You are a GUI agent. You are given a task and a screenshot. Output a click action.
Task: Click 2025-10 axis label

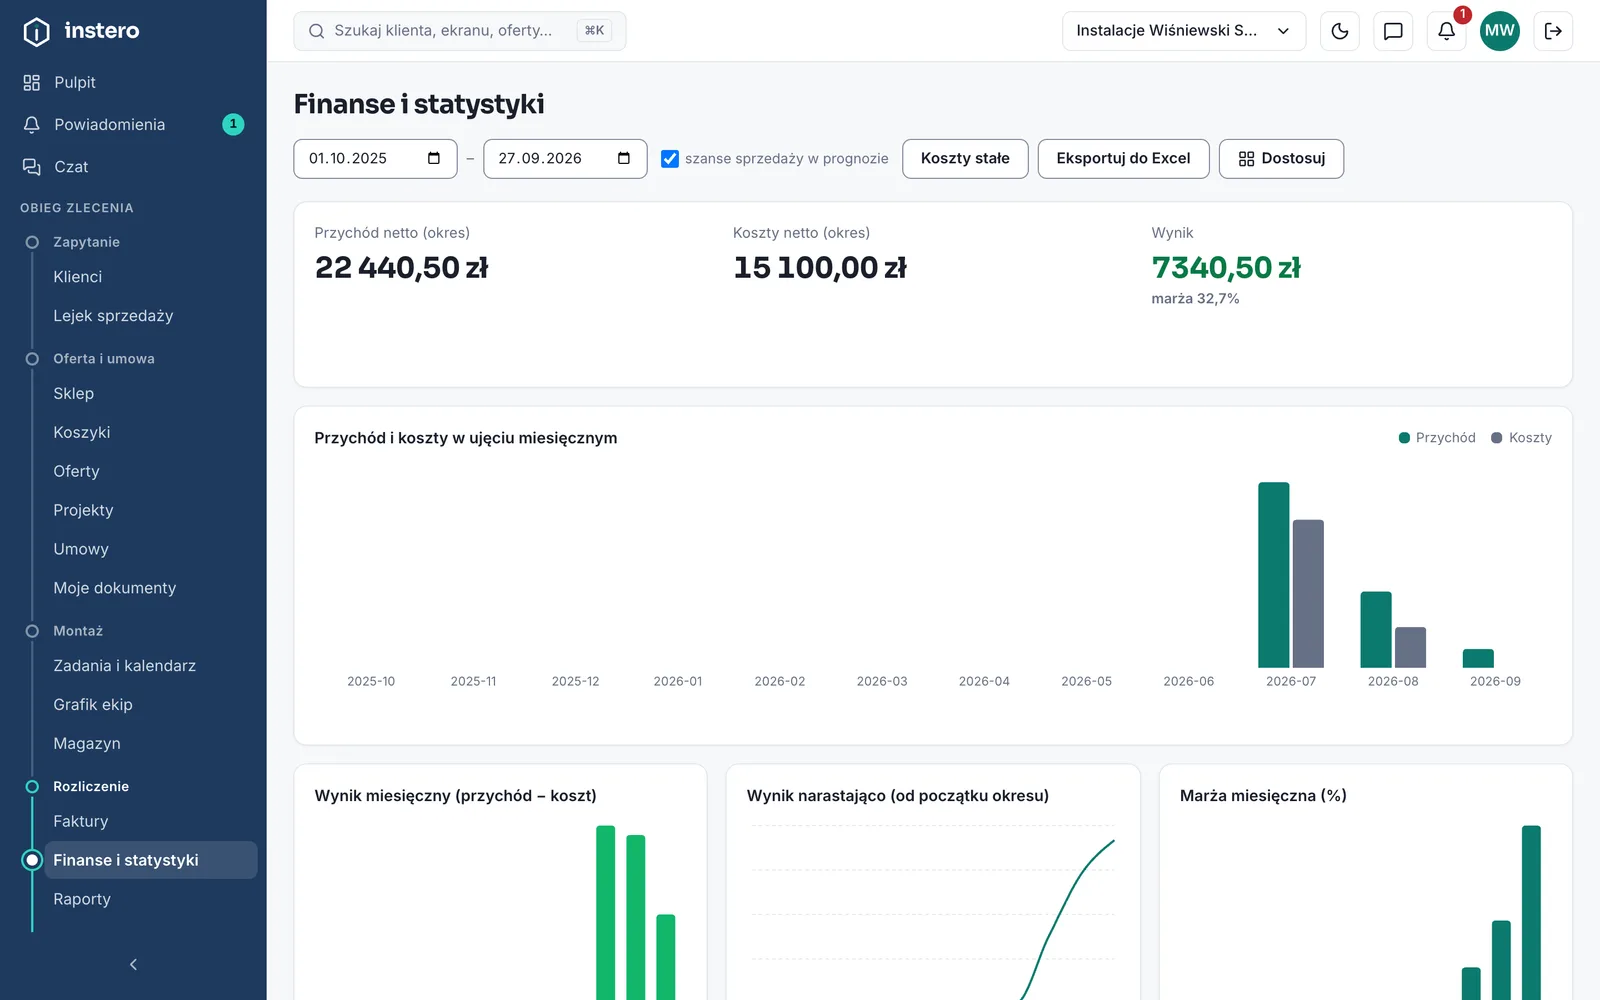[x=371, y=681]
